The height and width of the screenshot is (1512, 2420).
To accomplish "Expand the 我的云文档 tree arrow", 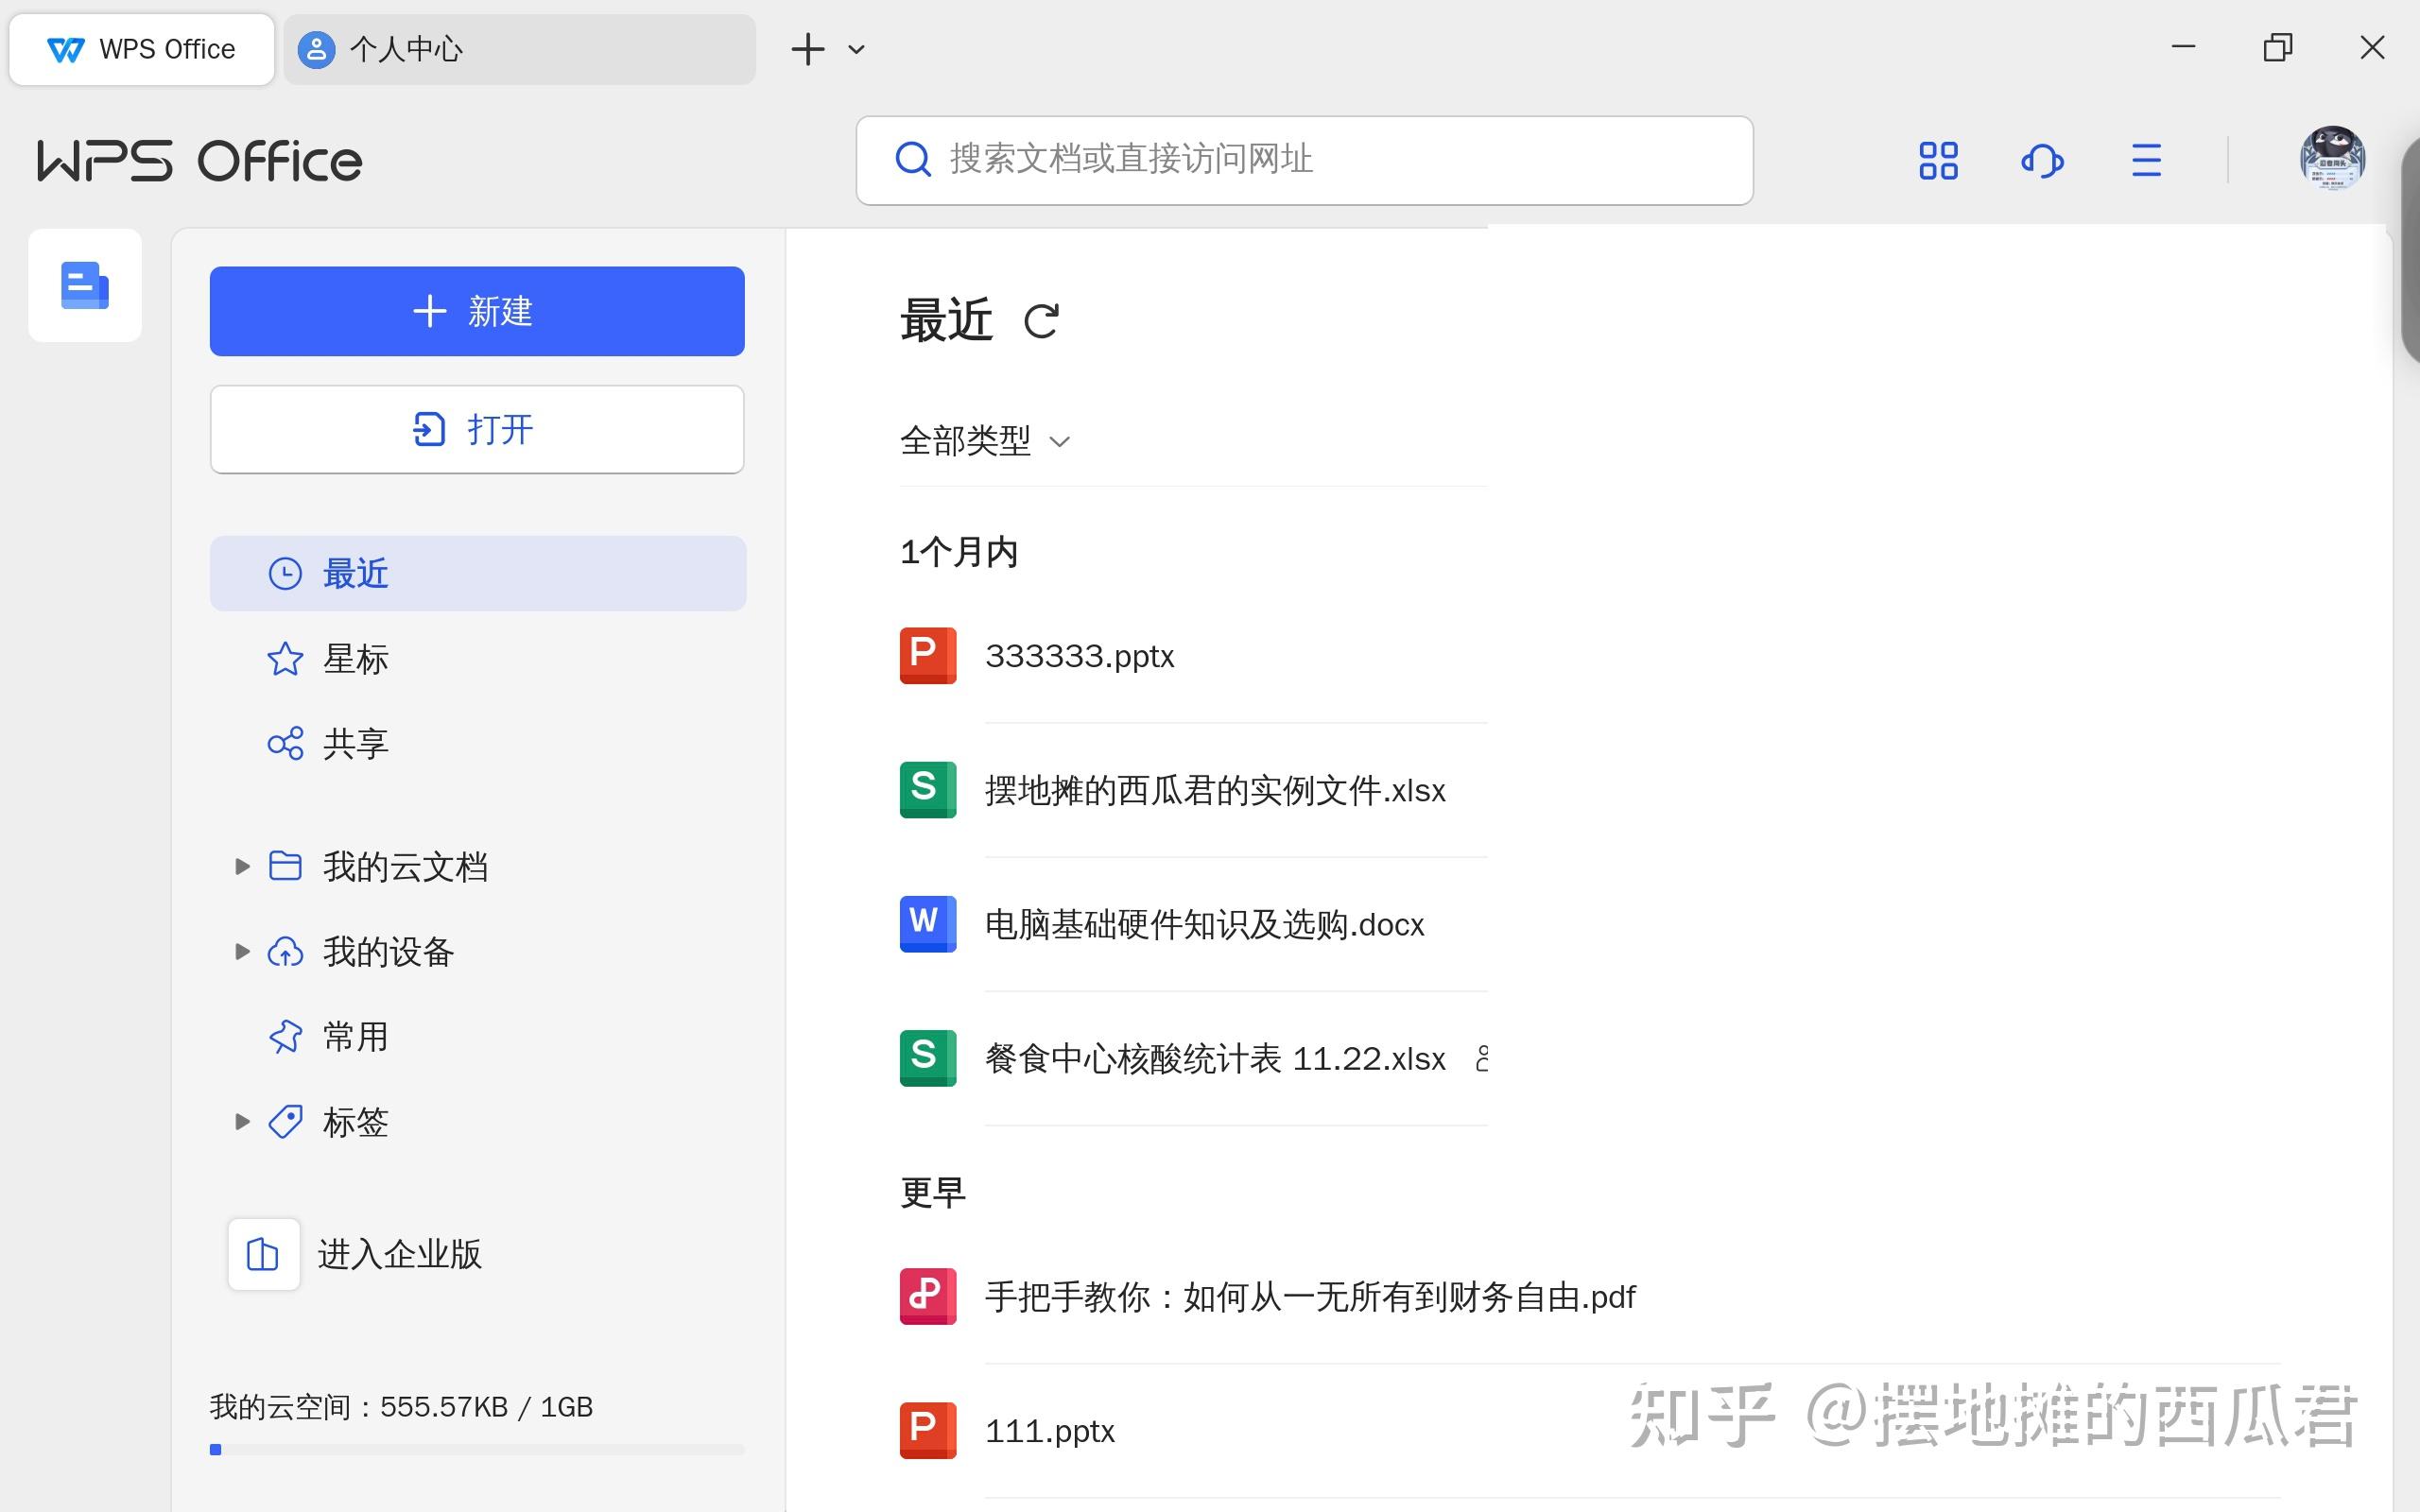I will coord(241,867).
